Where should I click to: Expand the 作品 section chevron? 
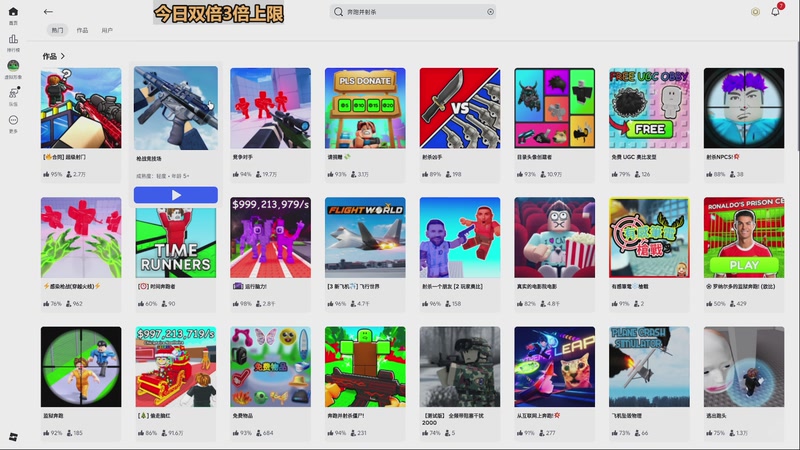[63, 56]
